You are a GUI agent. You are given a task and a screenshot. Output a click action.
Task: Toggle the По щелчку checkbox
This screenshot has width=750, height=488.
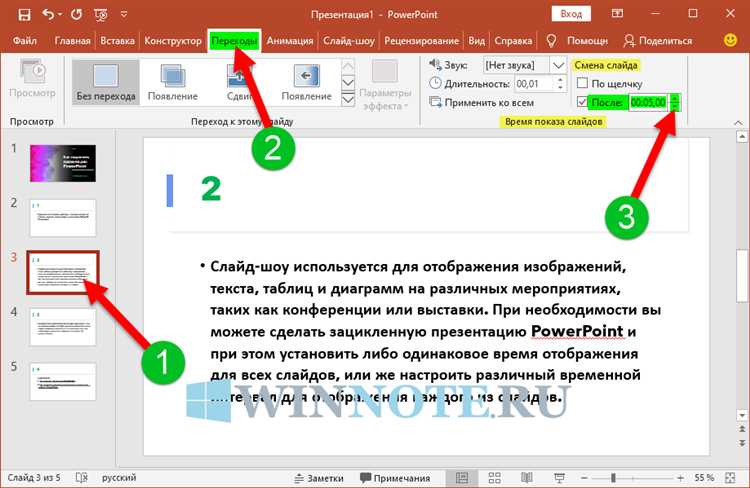click(582, 83)
